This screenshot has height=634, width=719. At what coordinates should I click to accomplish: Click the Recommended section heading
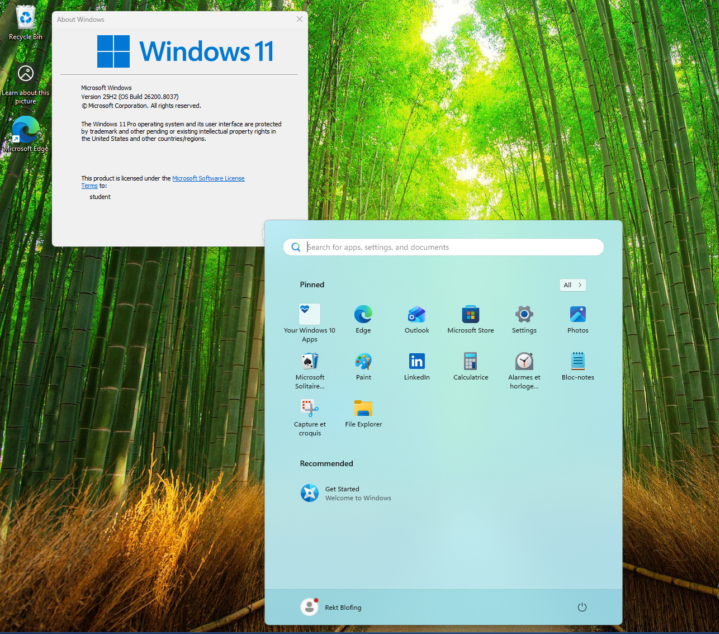click(326, 463)
